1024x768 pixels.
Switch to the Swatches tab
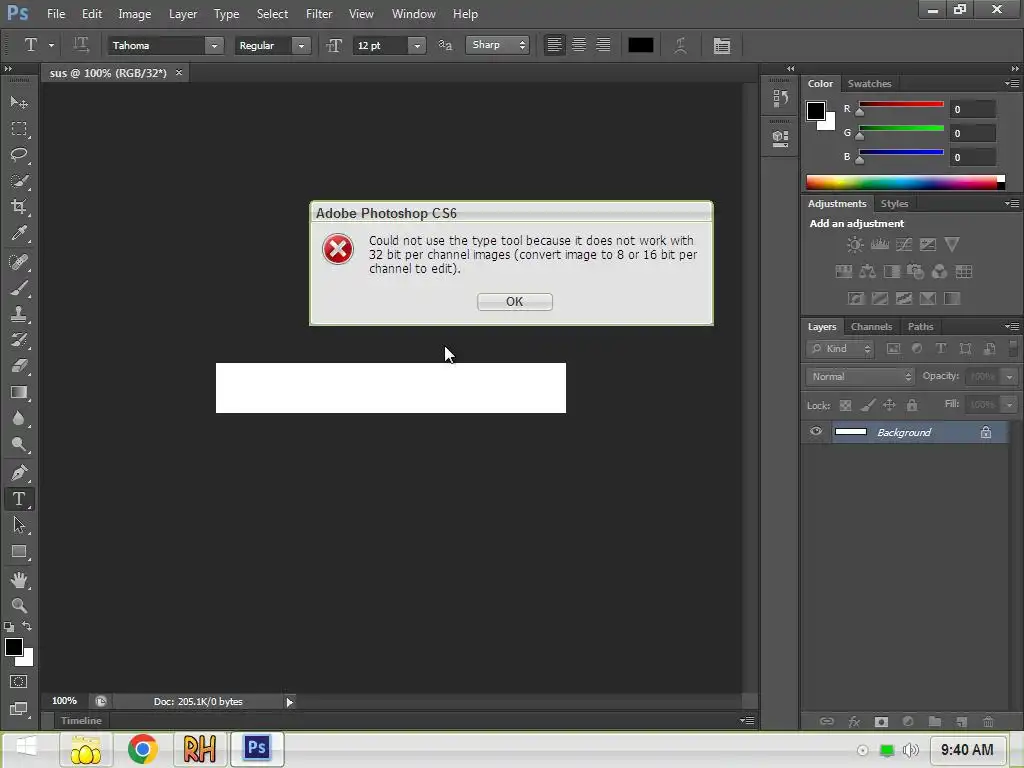pos(869,84)
